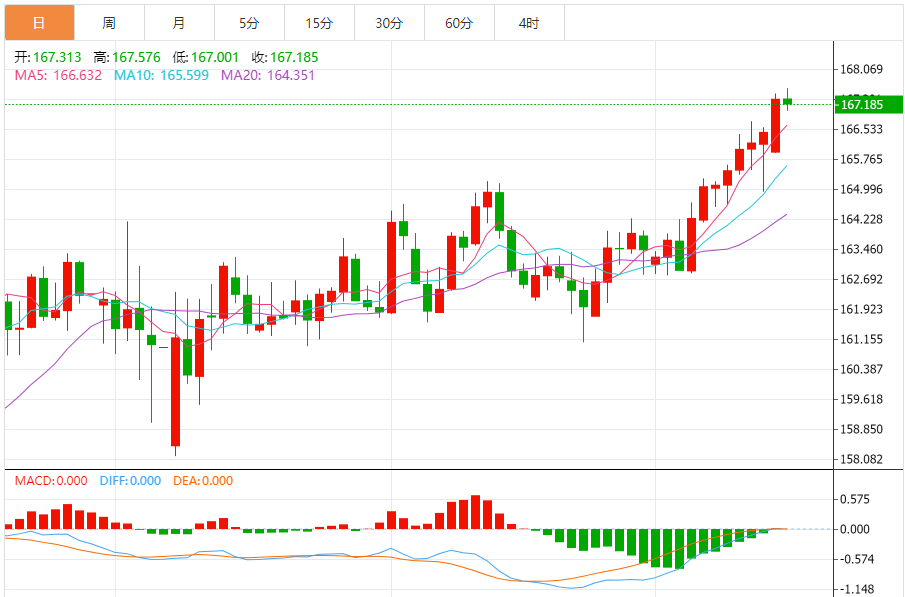Click the 158.850 price axis label
The width and height of the screenshot is (905, 597).
coord(861,430)
